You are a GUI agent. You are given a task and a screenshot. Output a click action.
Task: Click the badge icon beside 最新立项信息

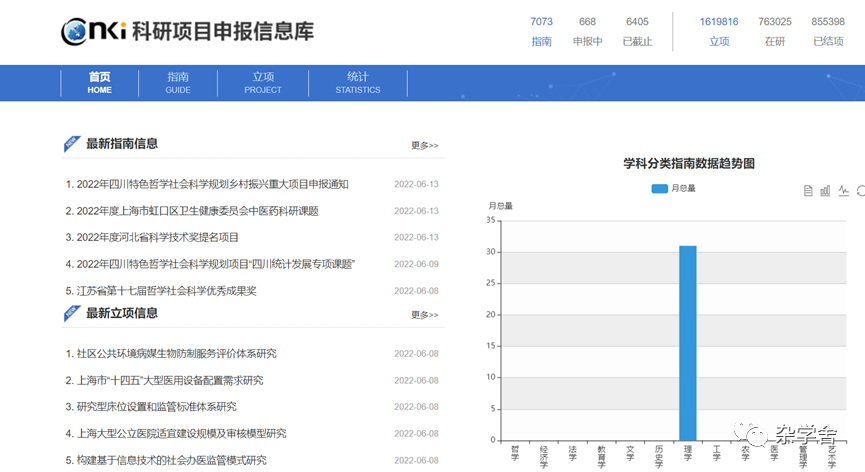pos(72,313)
